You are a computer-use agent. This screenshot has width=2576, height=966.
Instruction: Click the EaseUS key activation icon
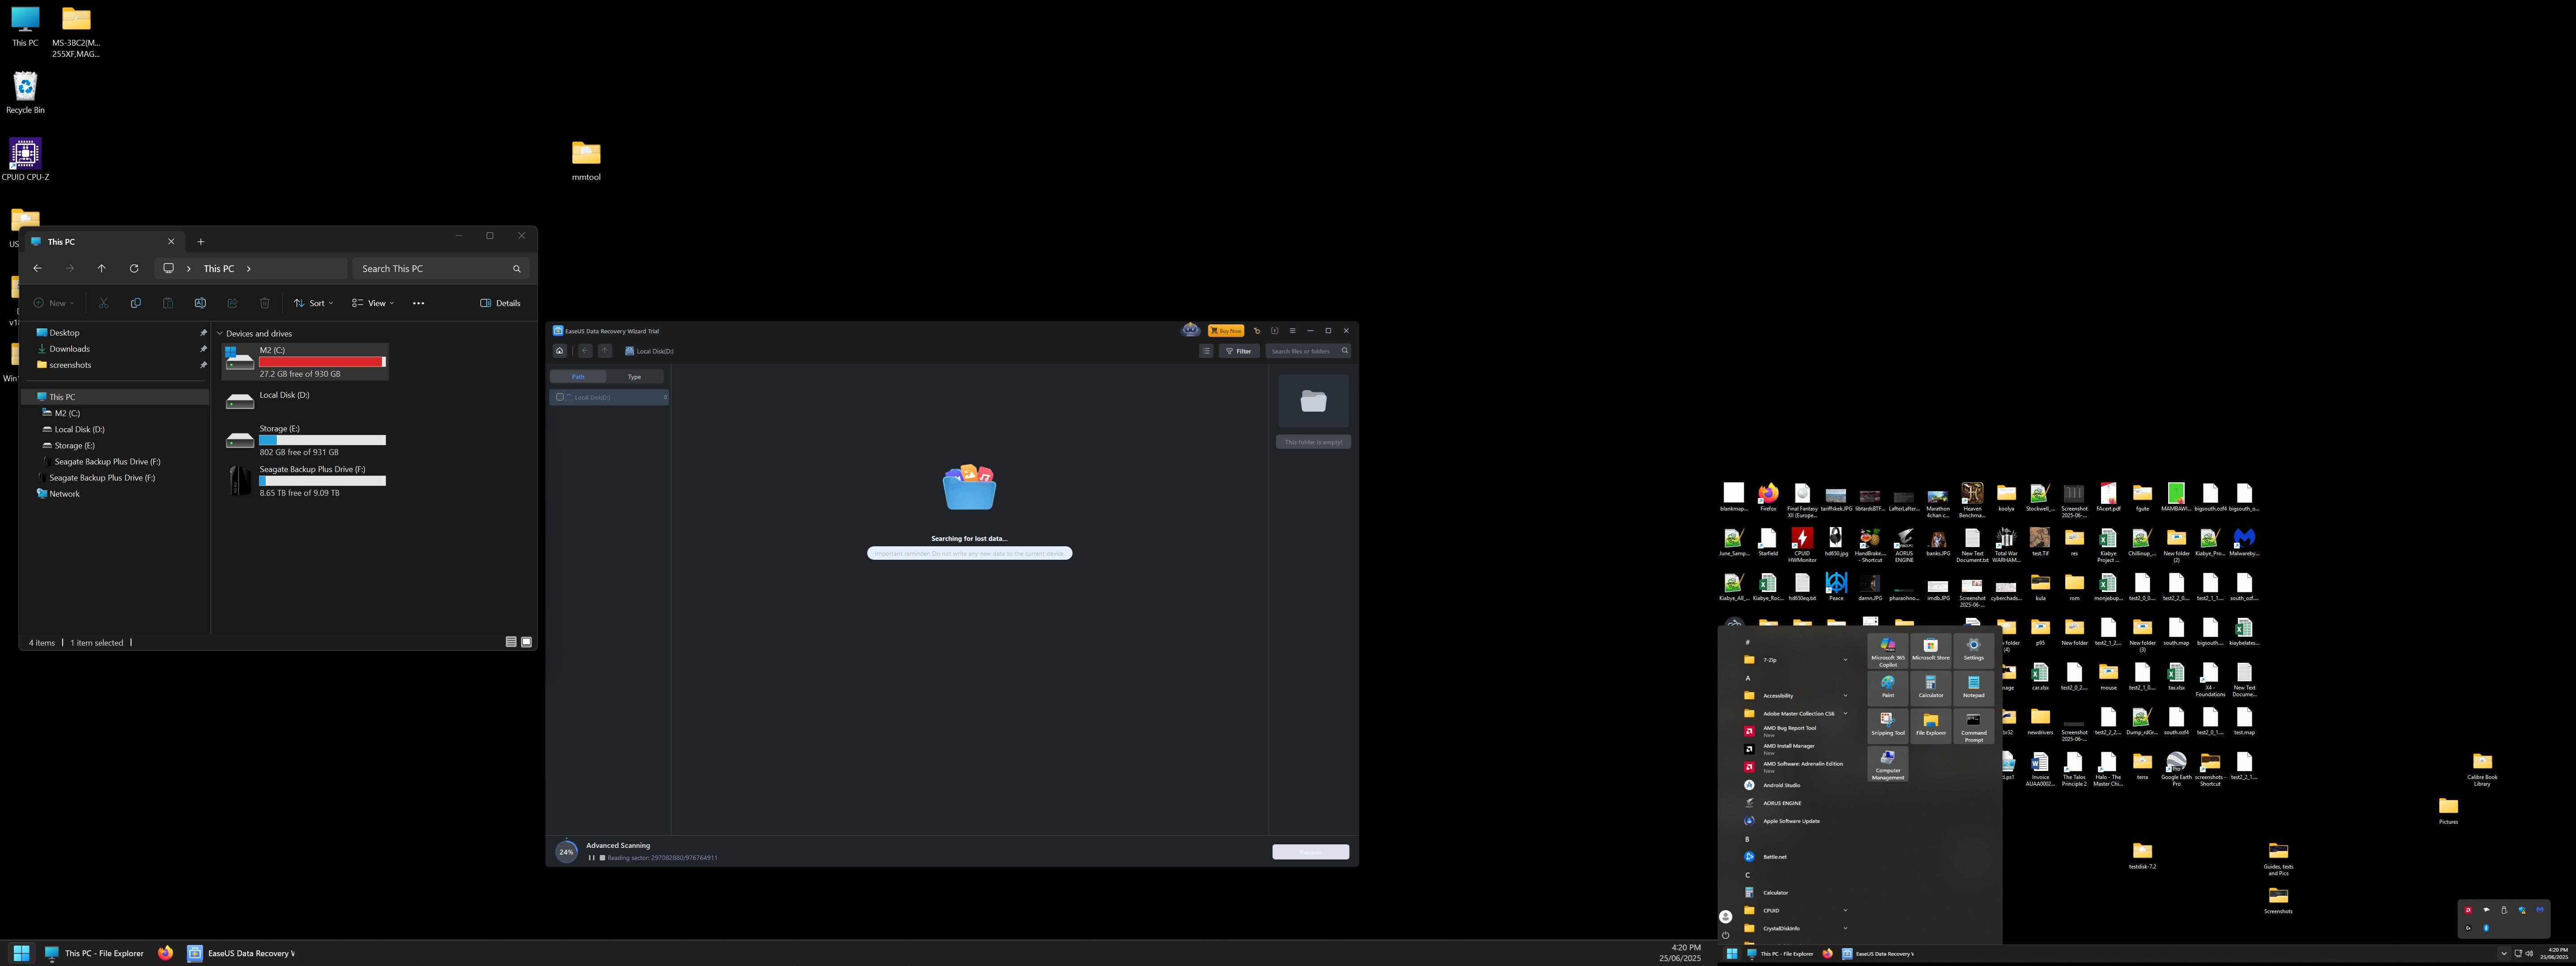[x=1257, y=331]
